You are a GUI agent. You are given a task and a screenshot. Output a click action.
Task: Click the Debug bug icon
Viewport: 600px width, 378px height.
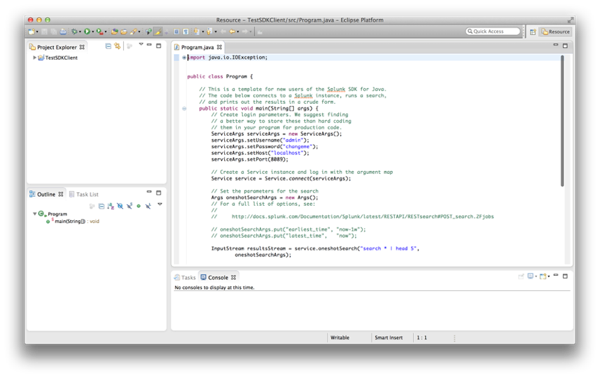point(74,31)
